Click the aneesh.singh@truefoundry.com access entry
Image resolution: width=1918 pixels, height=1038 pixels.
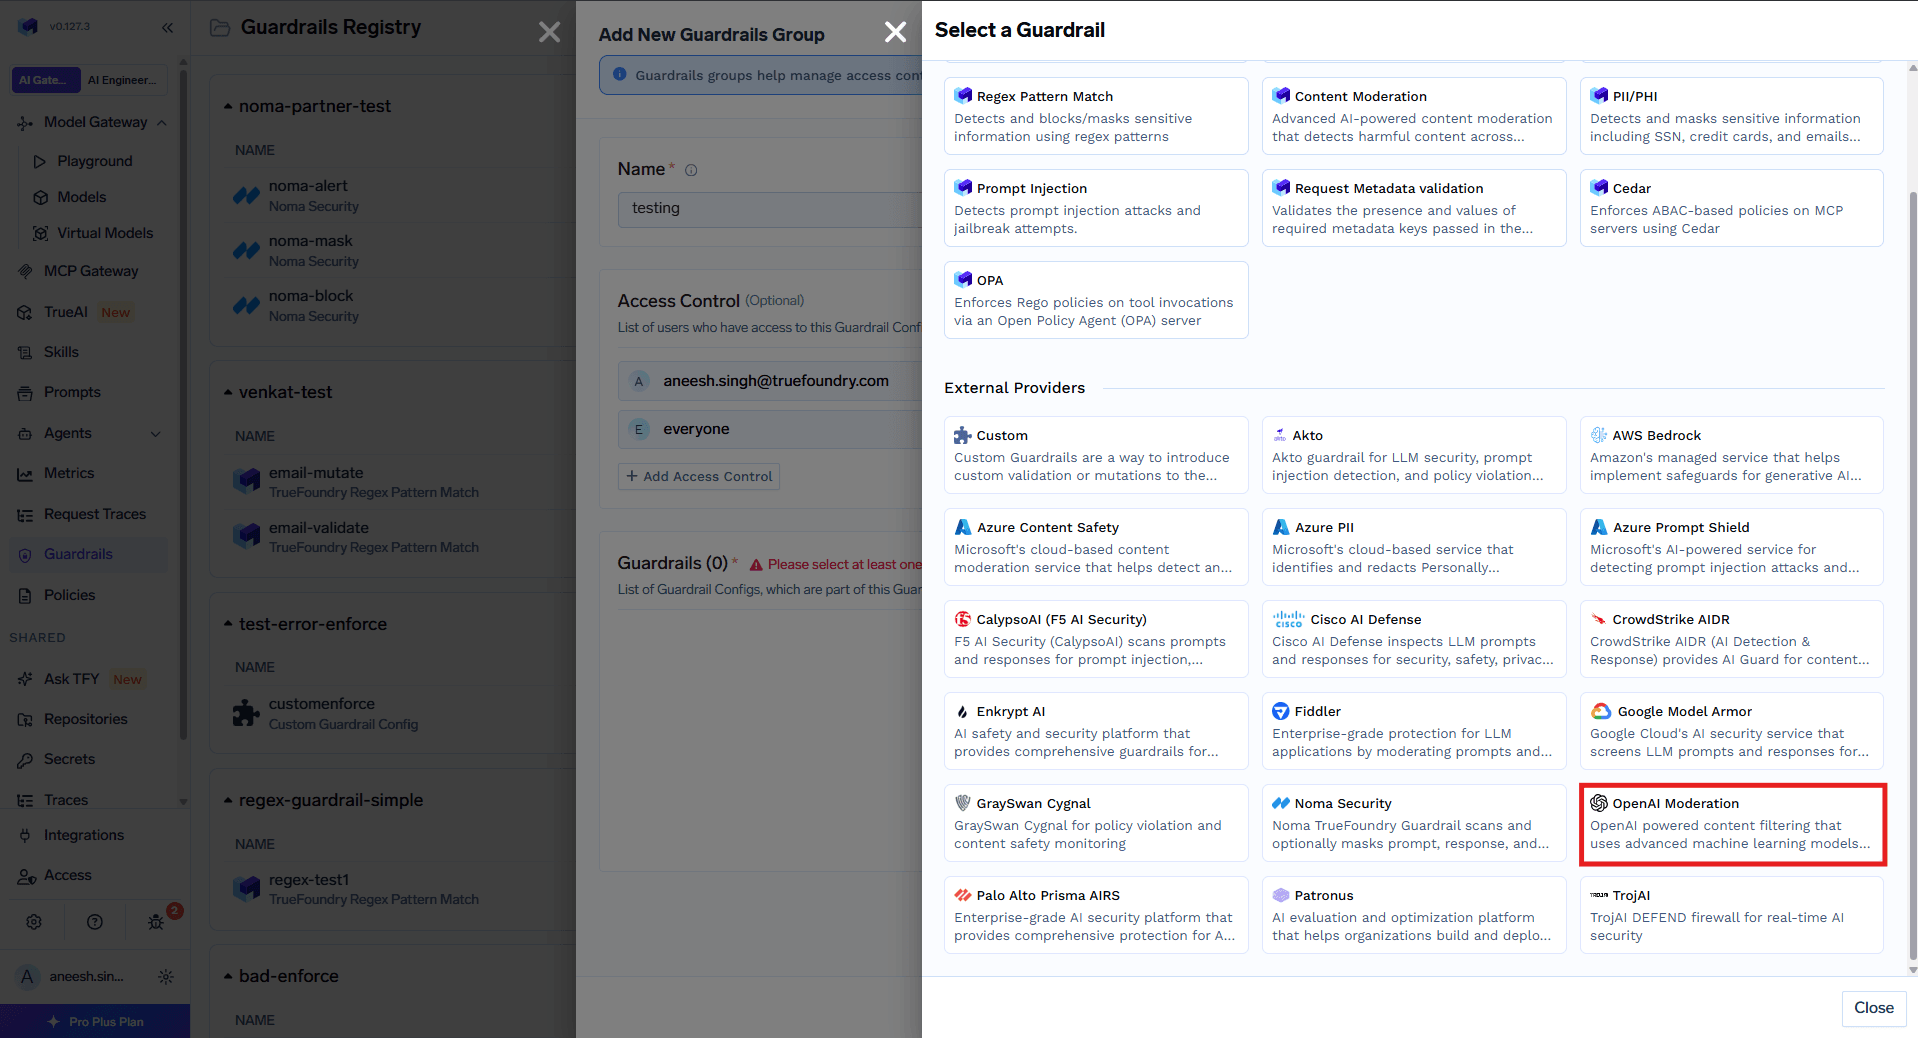click(770, 381)
